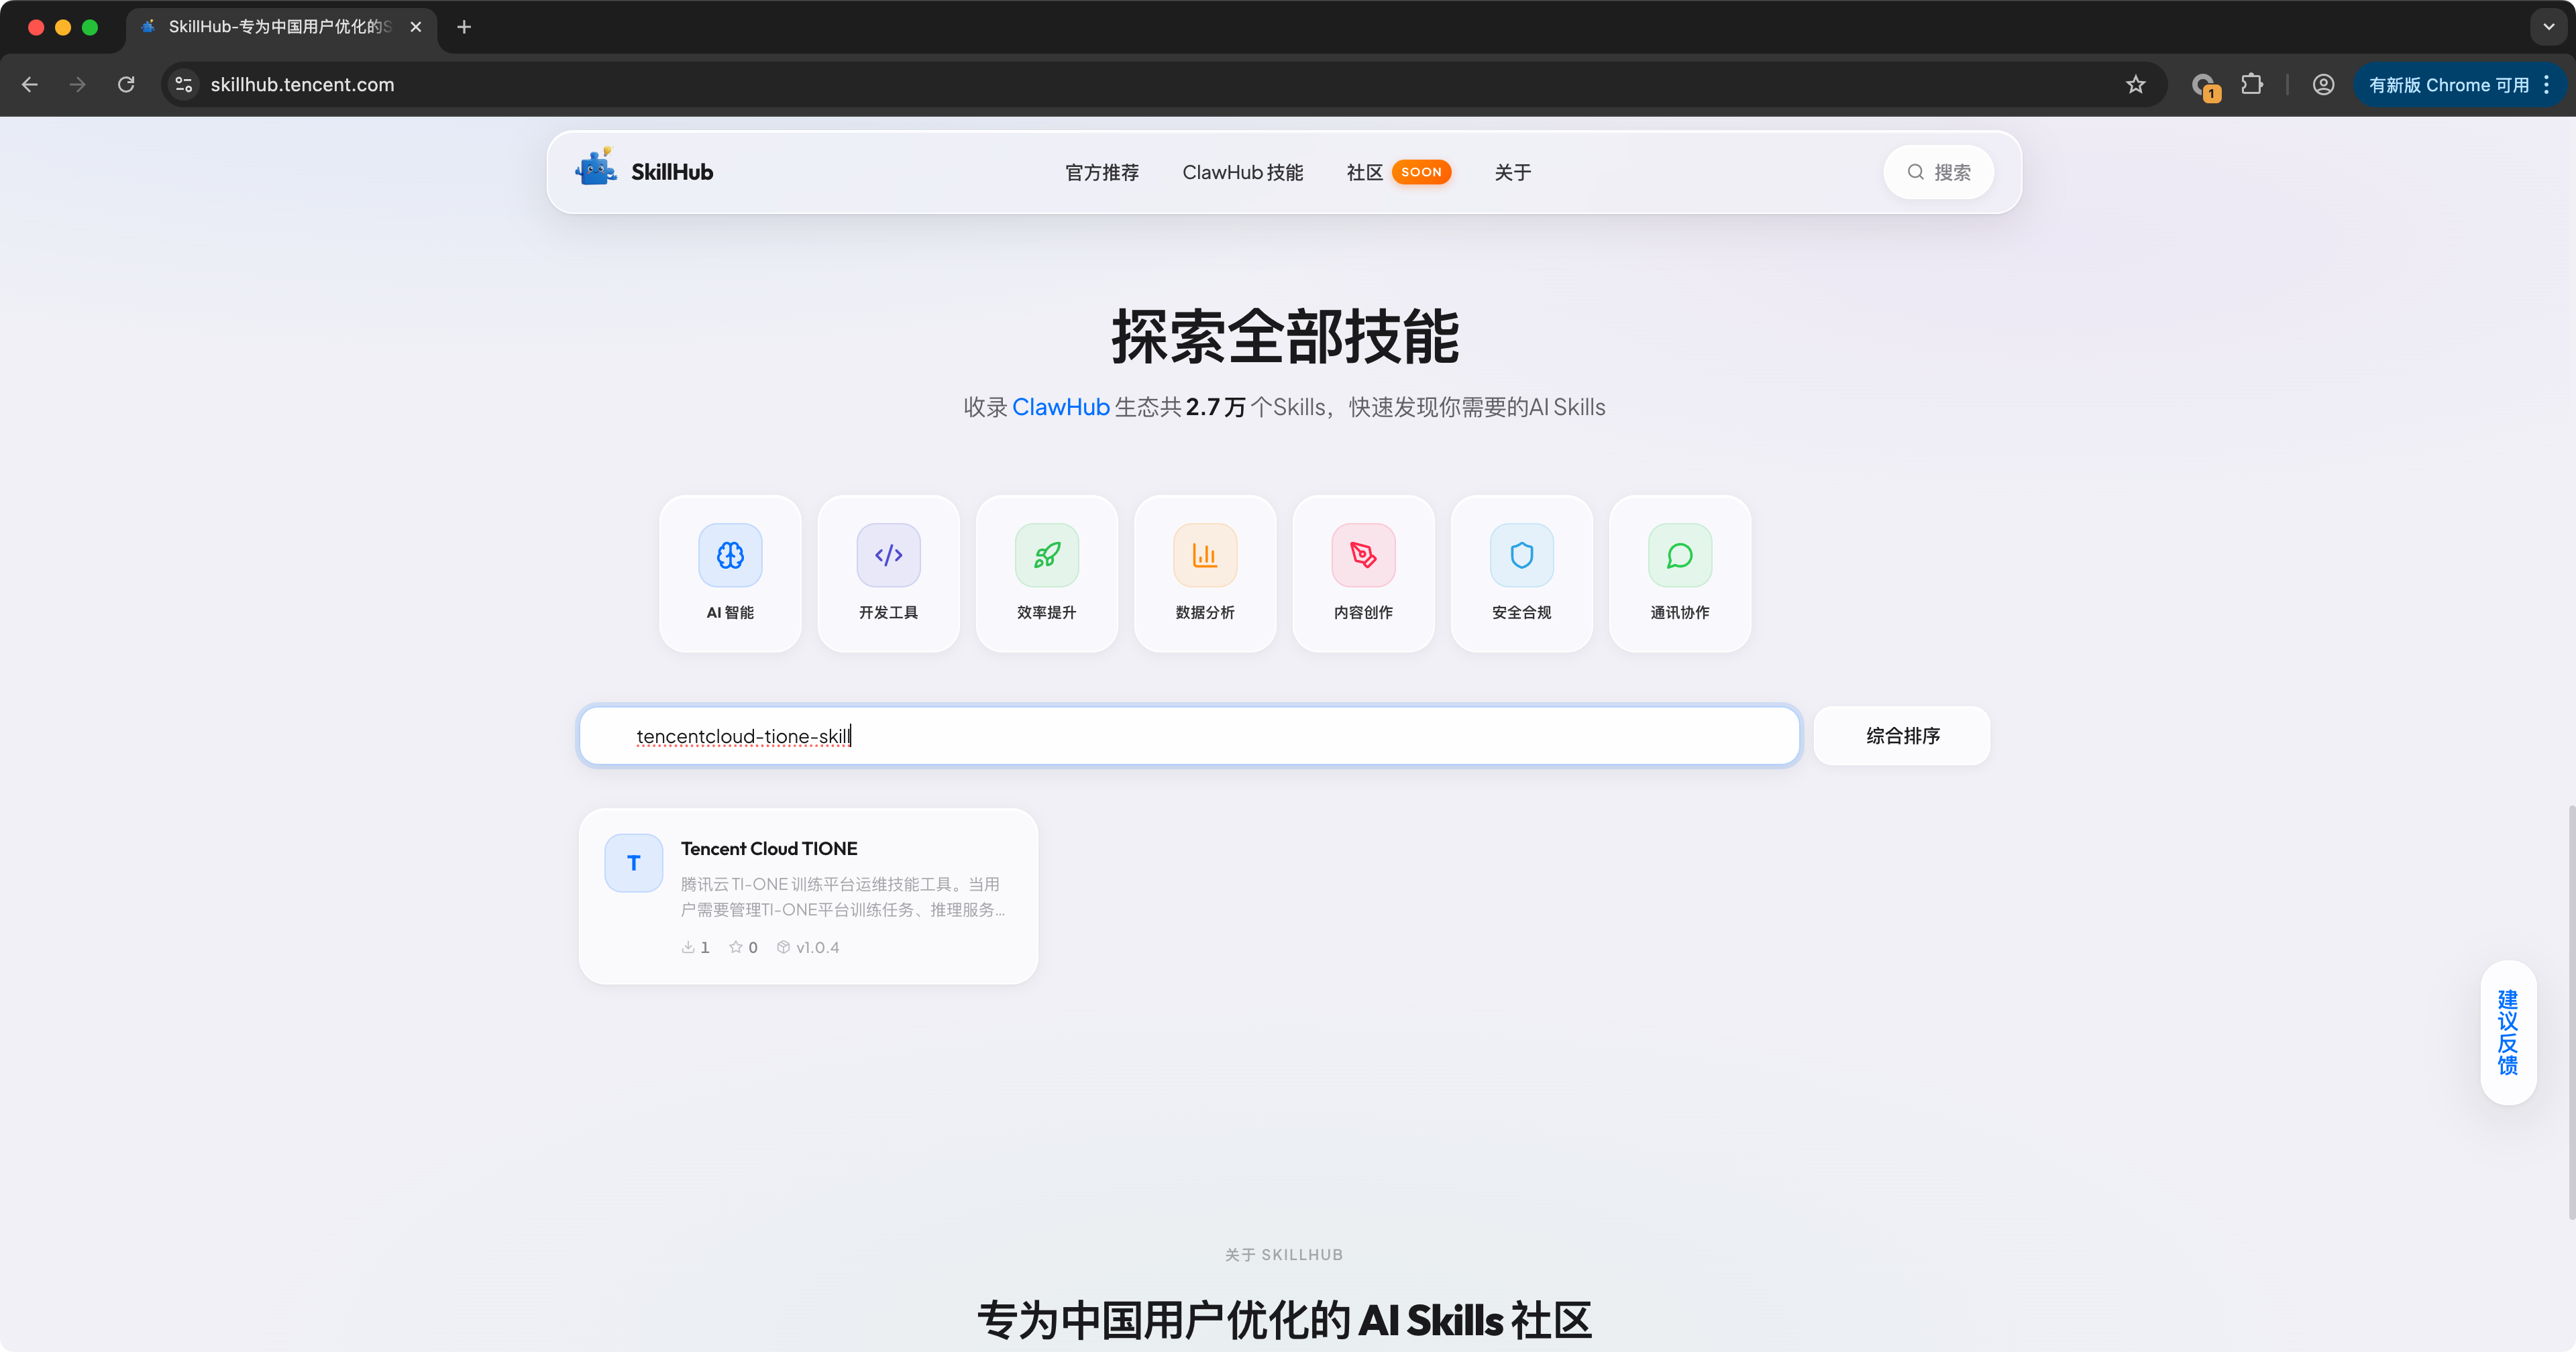The width and height of the screenshot is (2576, 1352).
Task: Click the 建议反馈 feedback button
Action: point(2507,1032)
